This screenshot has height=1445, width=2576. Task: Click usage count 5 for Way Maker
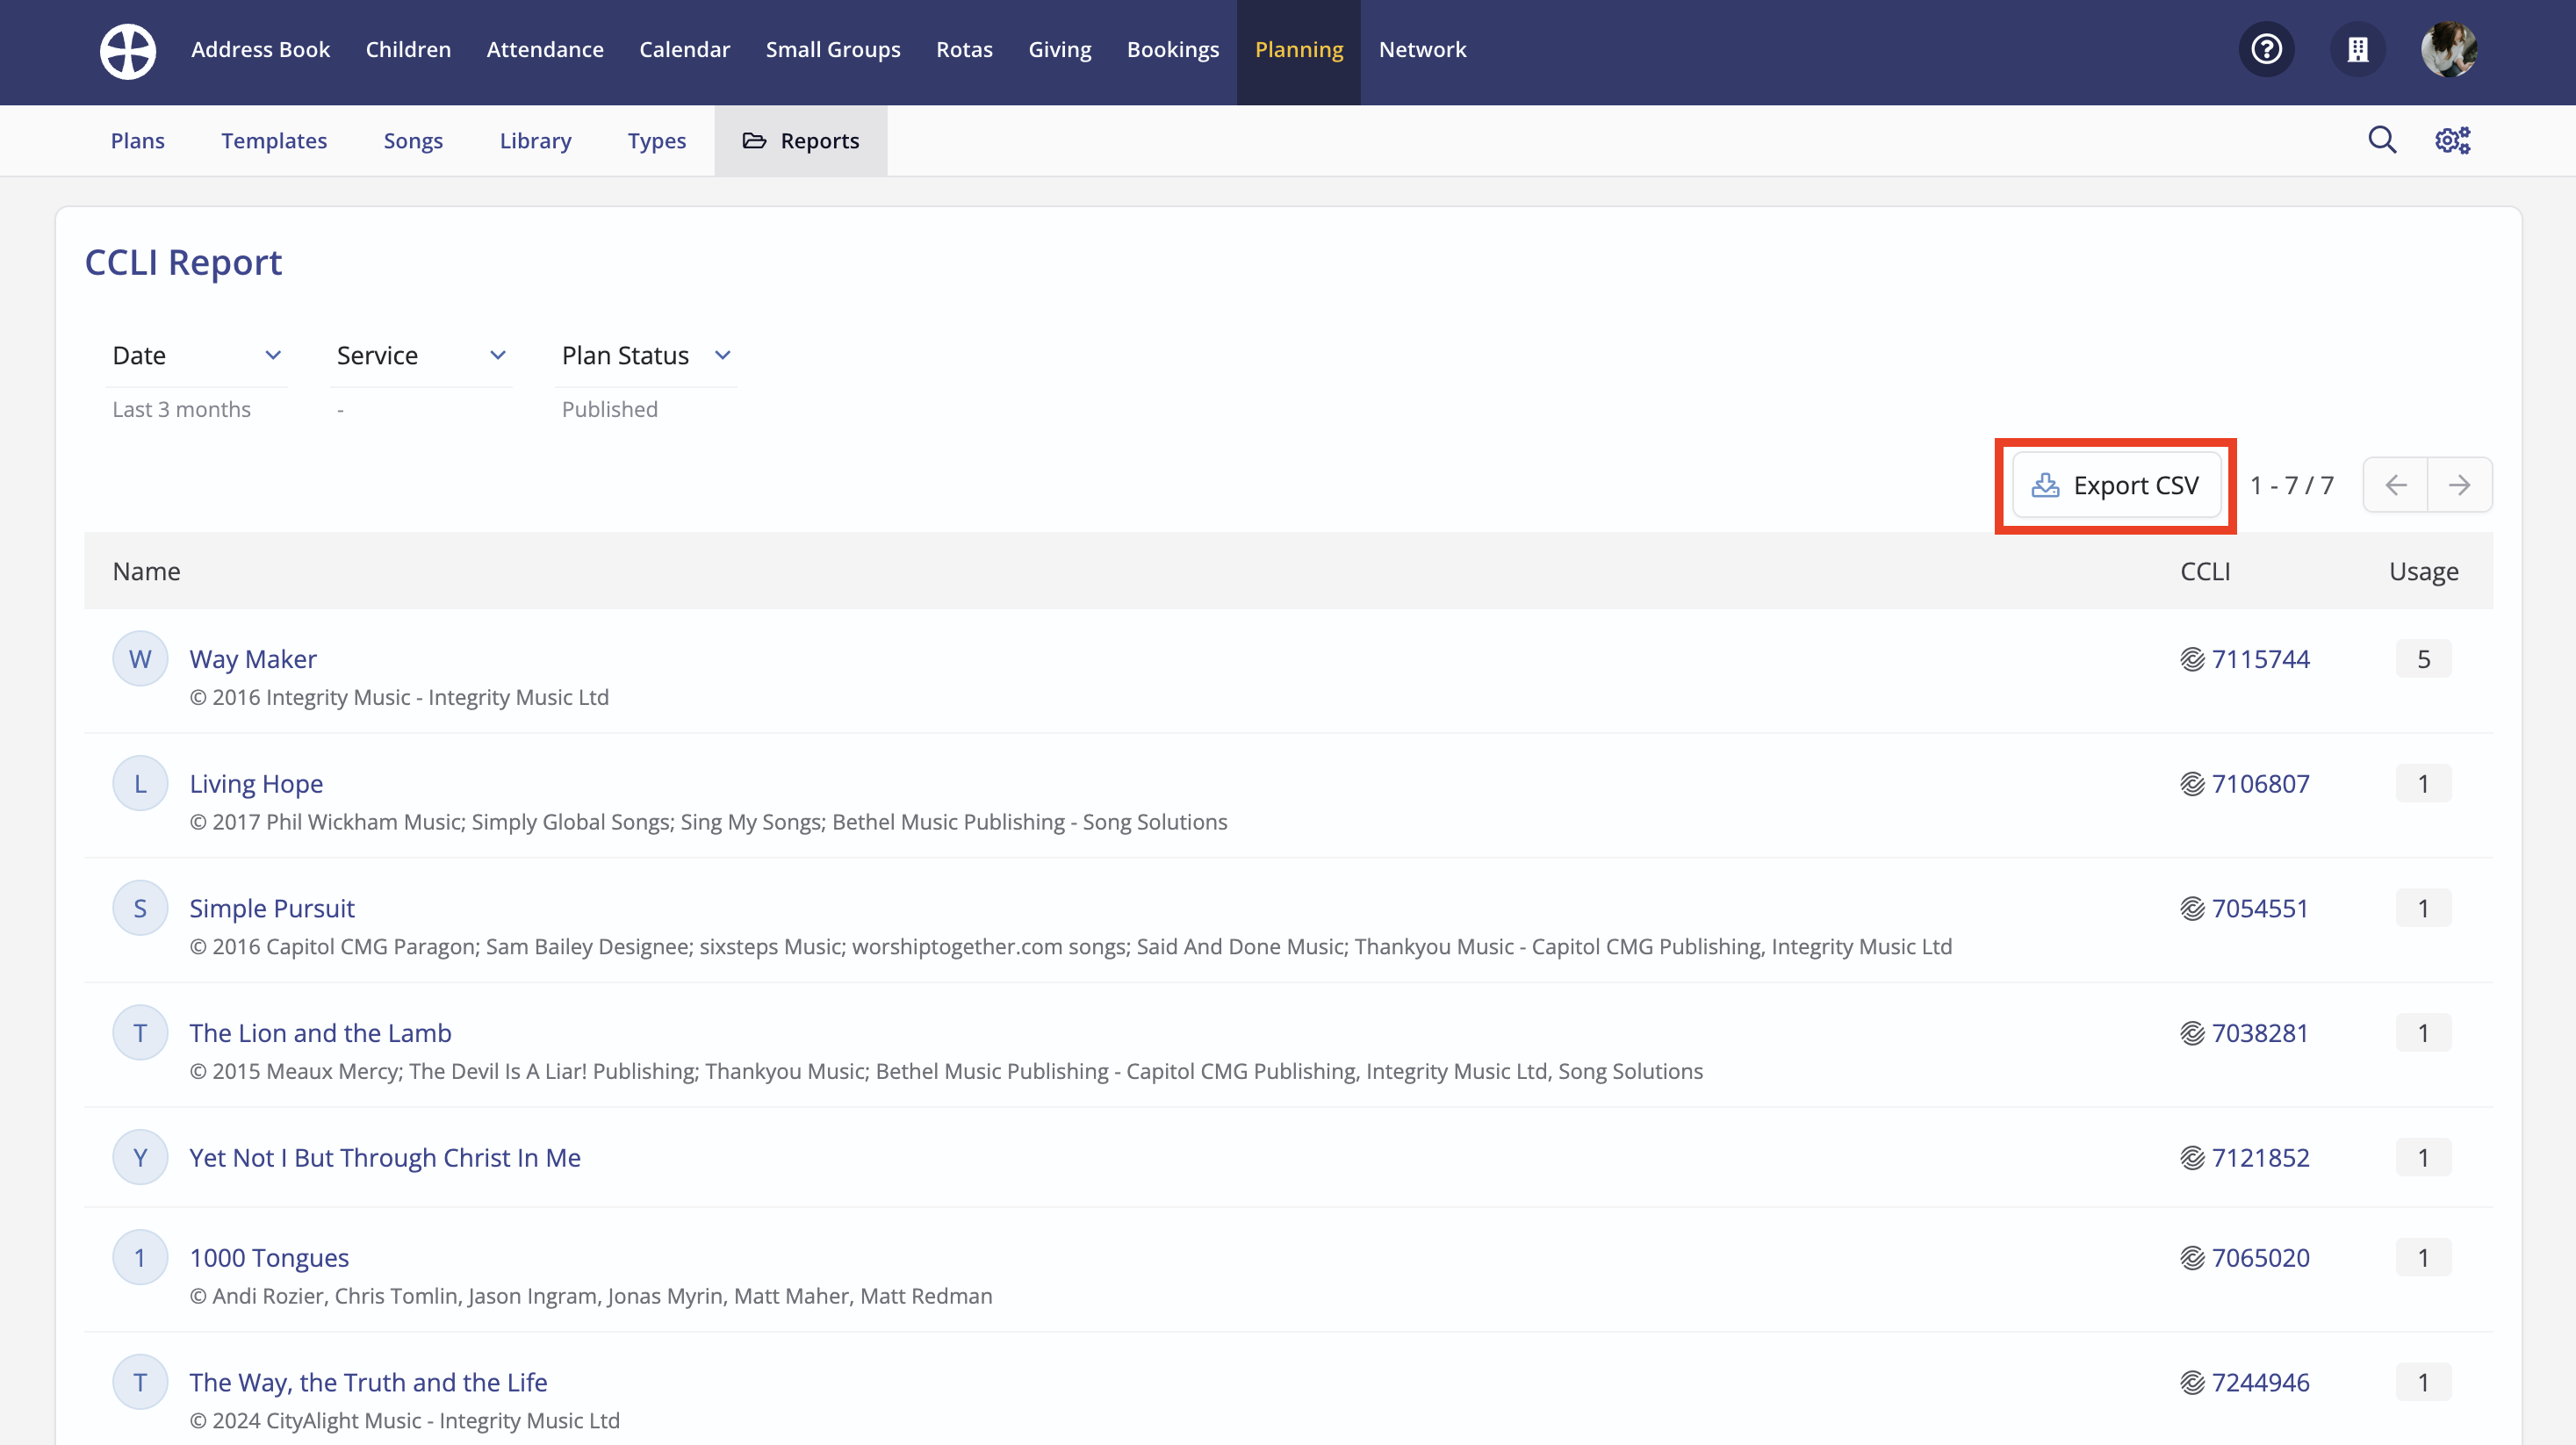pyautogui.click(x=2423, y=659)
